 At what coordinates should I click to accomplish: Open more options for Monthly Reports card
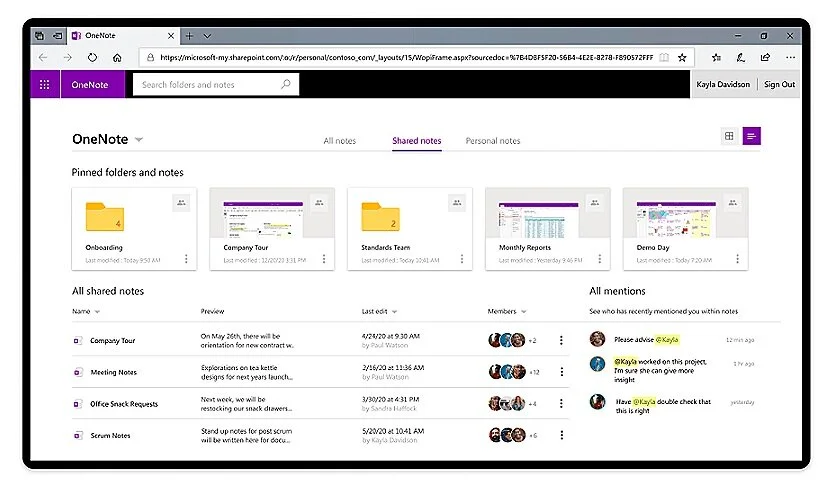(x=600, y=259)
